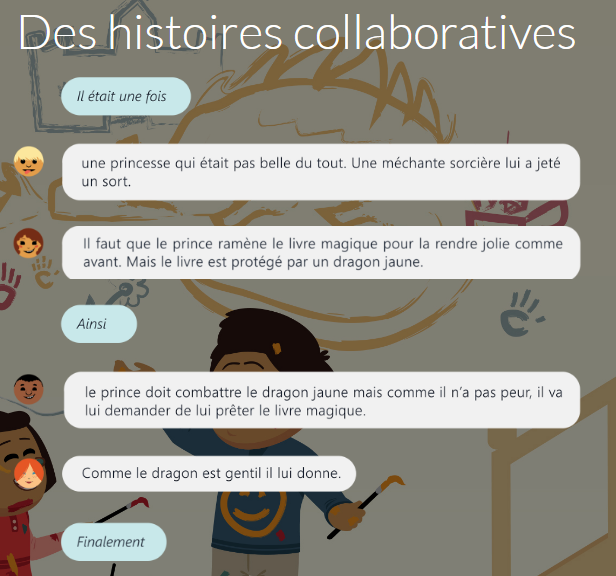The height and width of the screenshot is (576, 616).
Task: Click the dark-skinned boy avatar icon
Action: click(x=29, y=389)
